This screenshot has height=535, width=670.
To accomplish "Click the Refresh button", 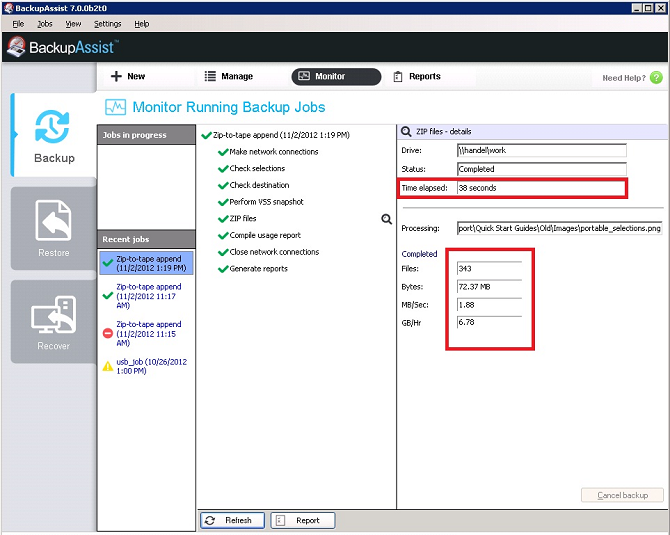I will tap(232, 520).
